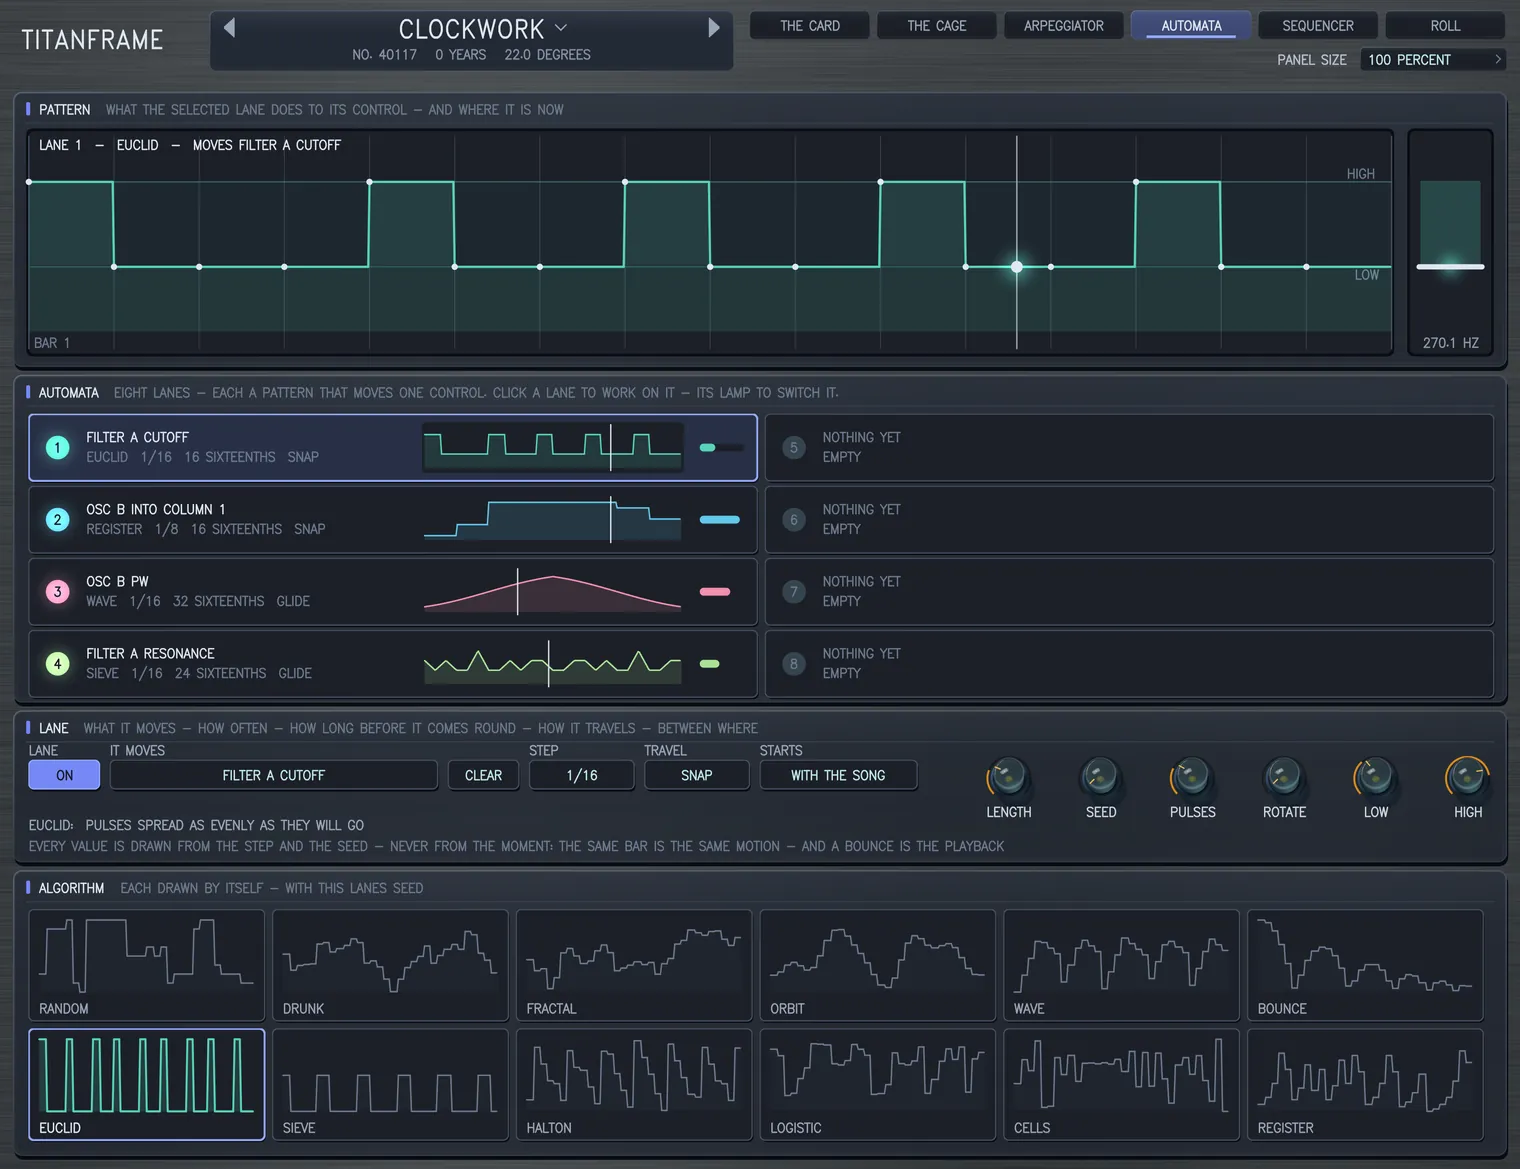
Task: Click the HIGH knob
Action: pos(1468,776)
